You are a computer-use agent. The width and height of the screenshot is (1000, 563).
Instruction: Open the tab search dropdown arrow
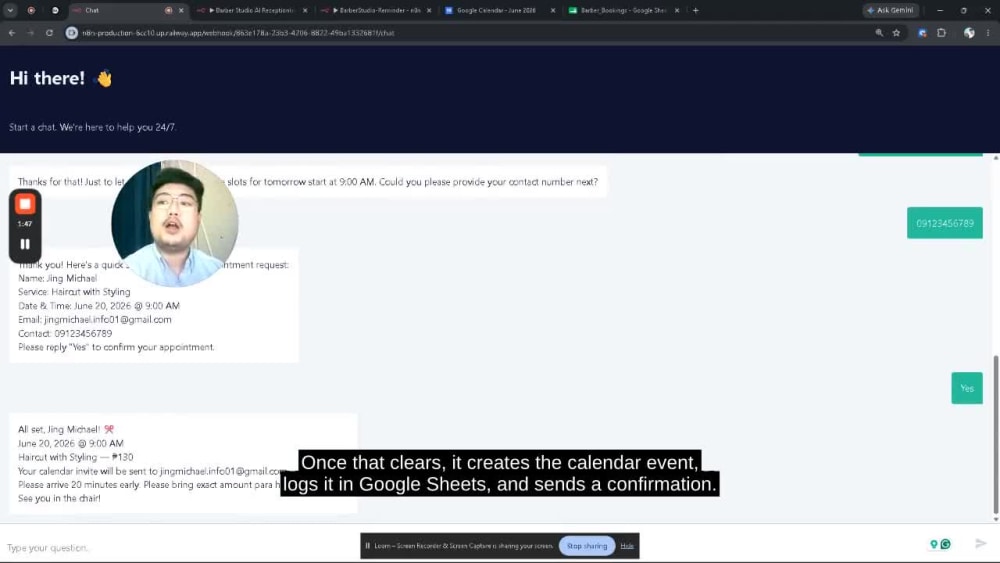[x=10, y=10]
